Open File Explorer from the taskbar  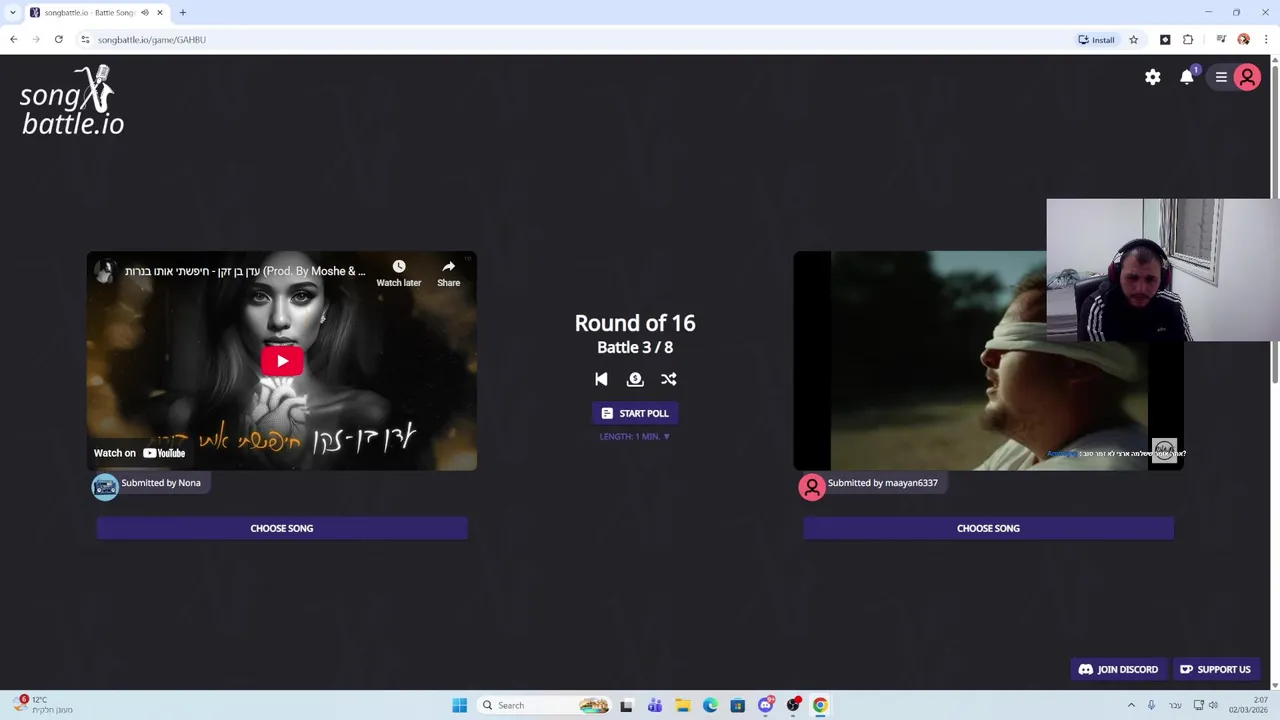click(682, 705)
